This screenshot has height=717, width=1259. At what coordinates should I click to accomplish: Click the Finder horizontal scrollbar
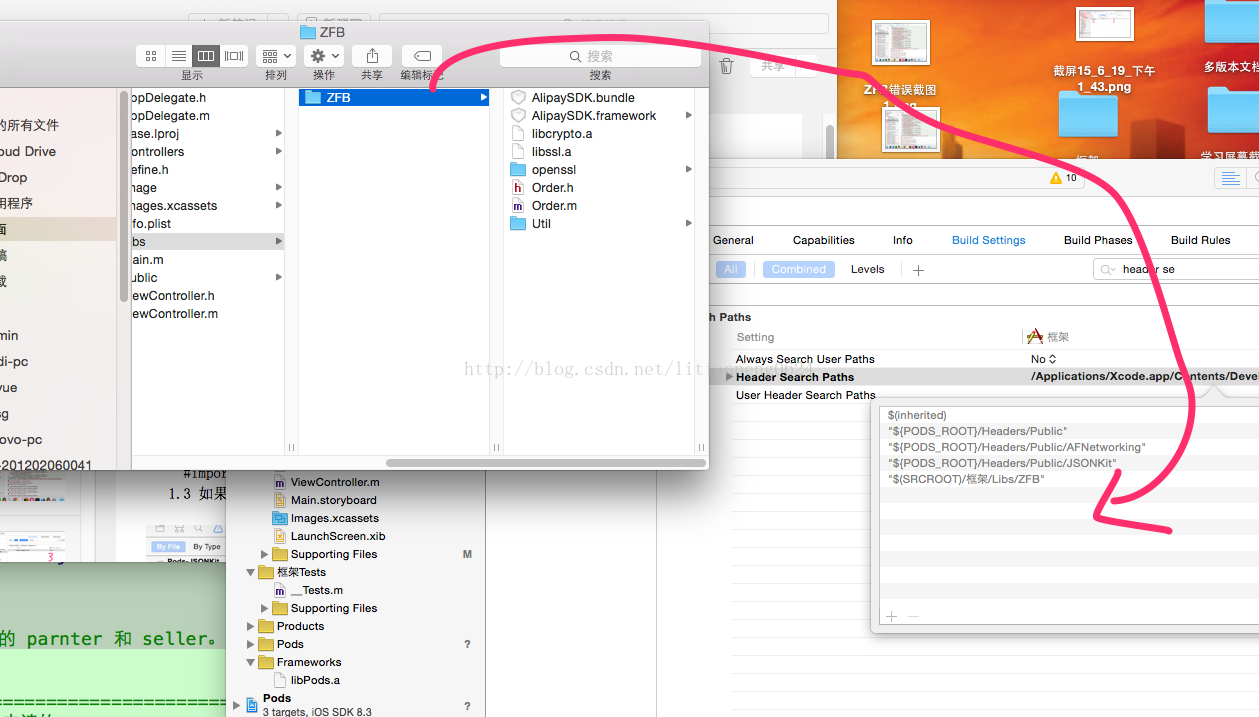pos(544,463)
